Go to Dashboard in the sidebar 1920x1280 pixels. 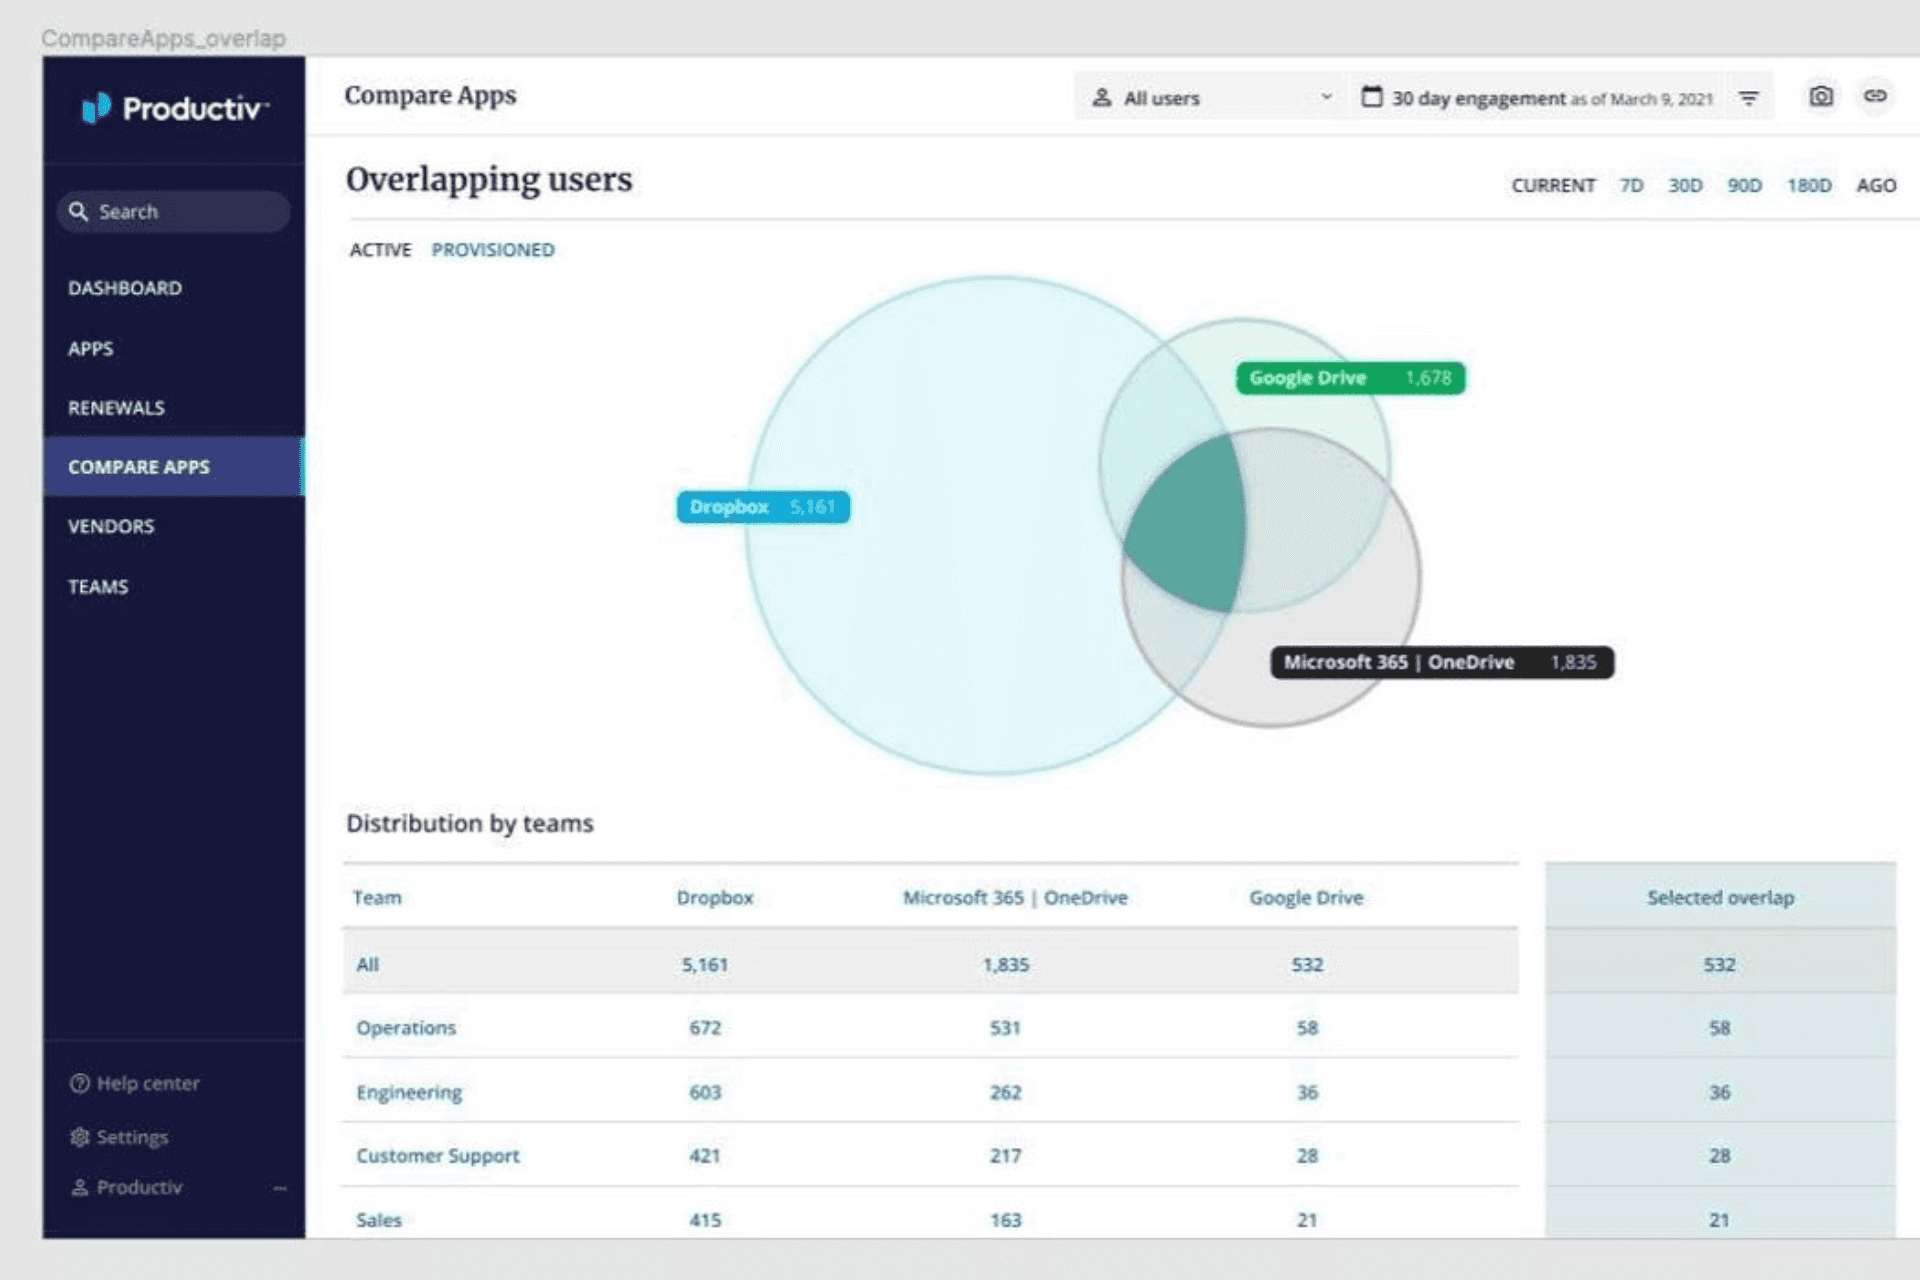[x=125, y=288]
